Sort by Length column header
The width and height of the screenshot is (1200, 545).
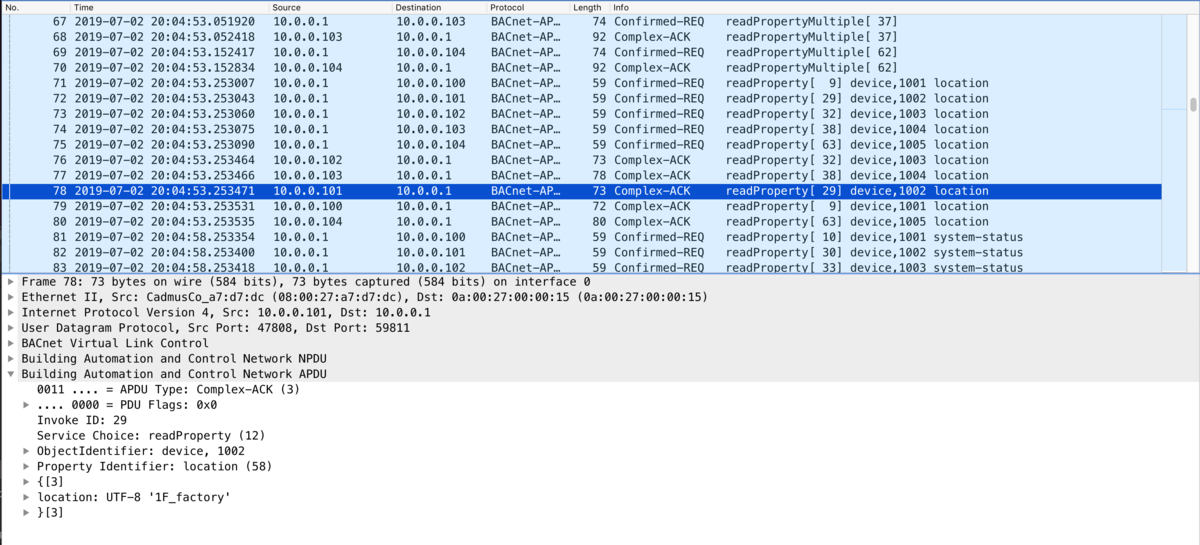(x=590, y=7)
